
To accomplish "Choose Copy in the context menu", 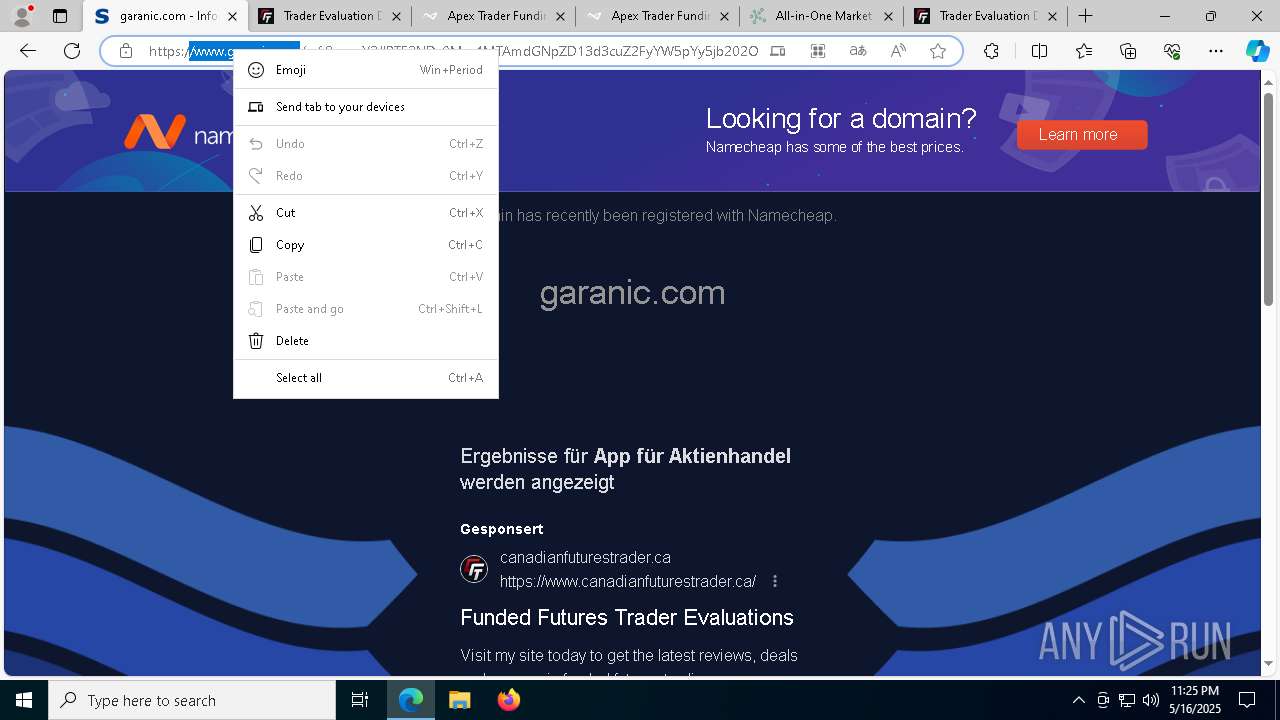I will [366, 245].
